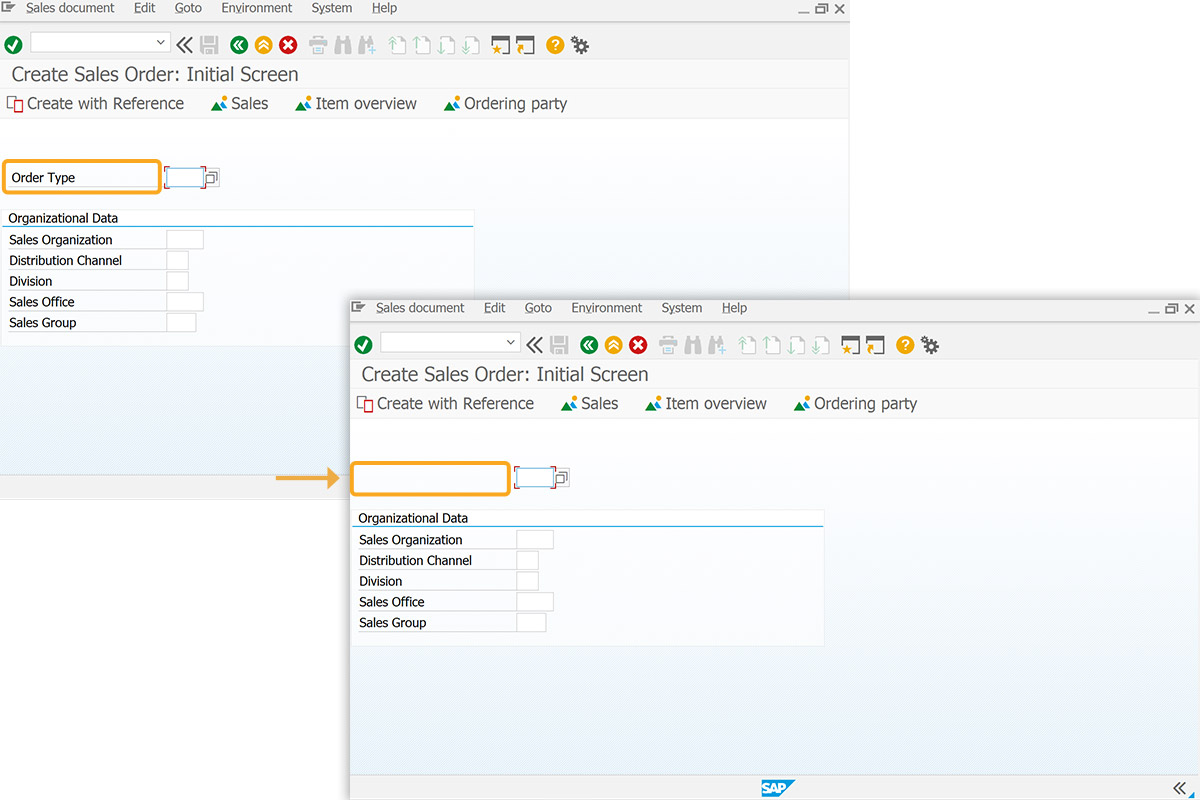Open the System menu in the front window
1200x800 pixels.
coord(682,308)
